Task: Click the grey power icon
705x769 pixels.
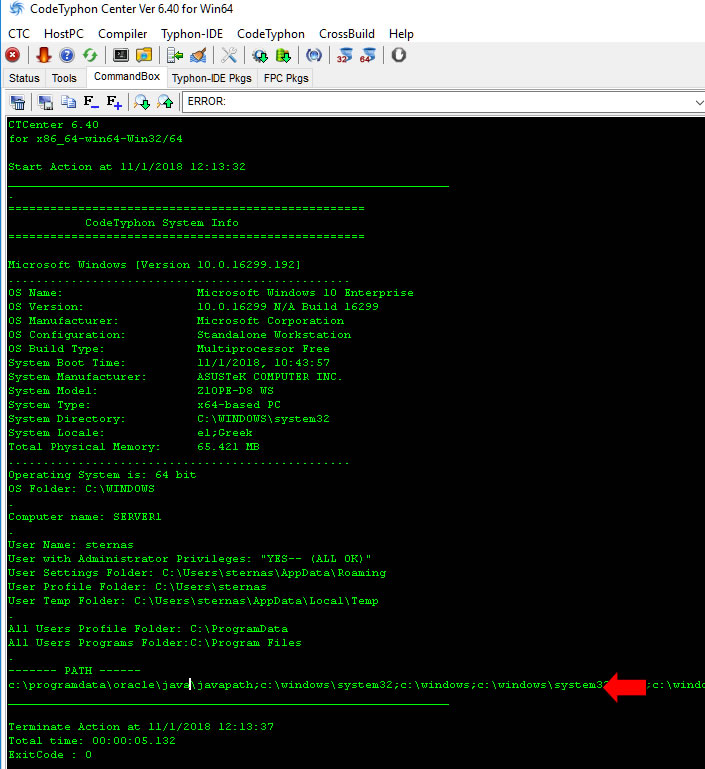Action: (399, 55)
